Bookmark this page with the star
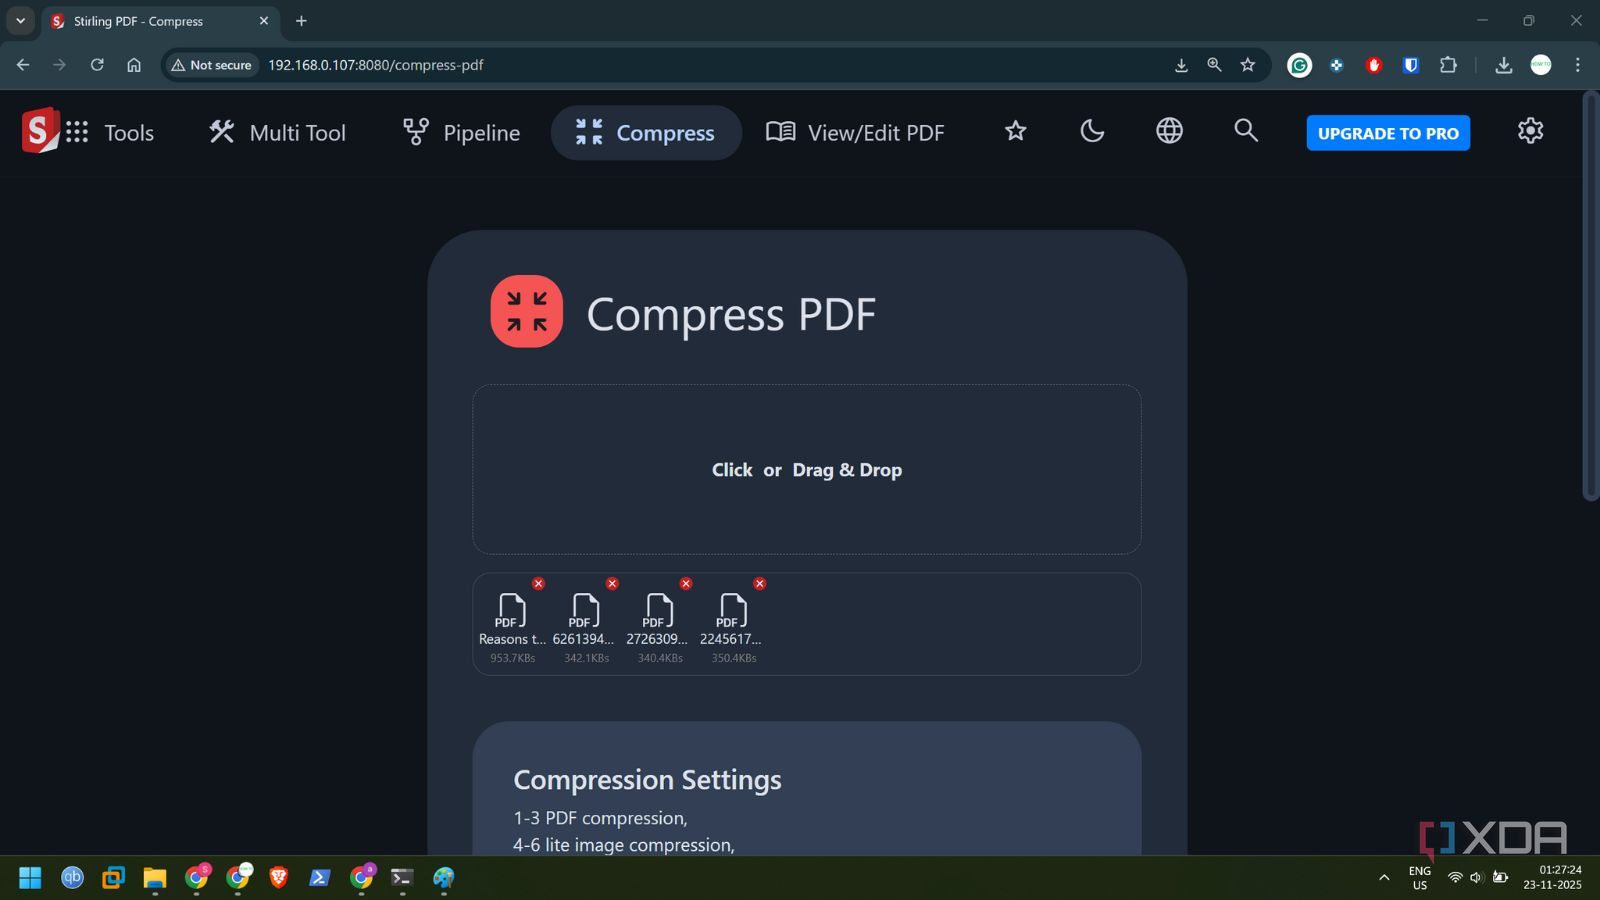Viewport: 1600px width, 900px height. (x=1247, y=65)
